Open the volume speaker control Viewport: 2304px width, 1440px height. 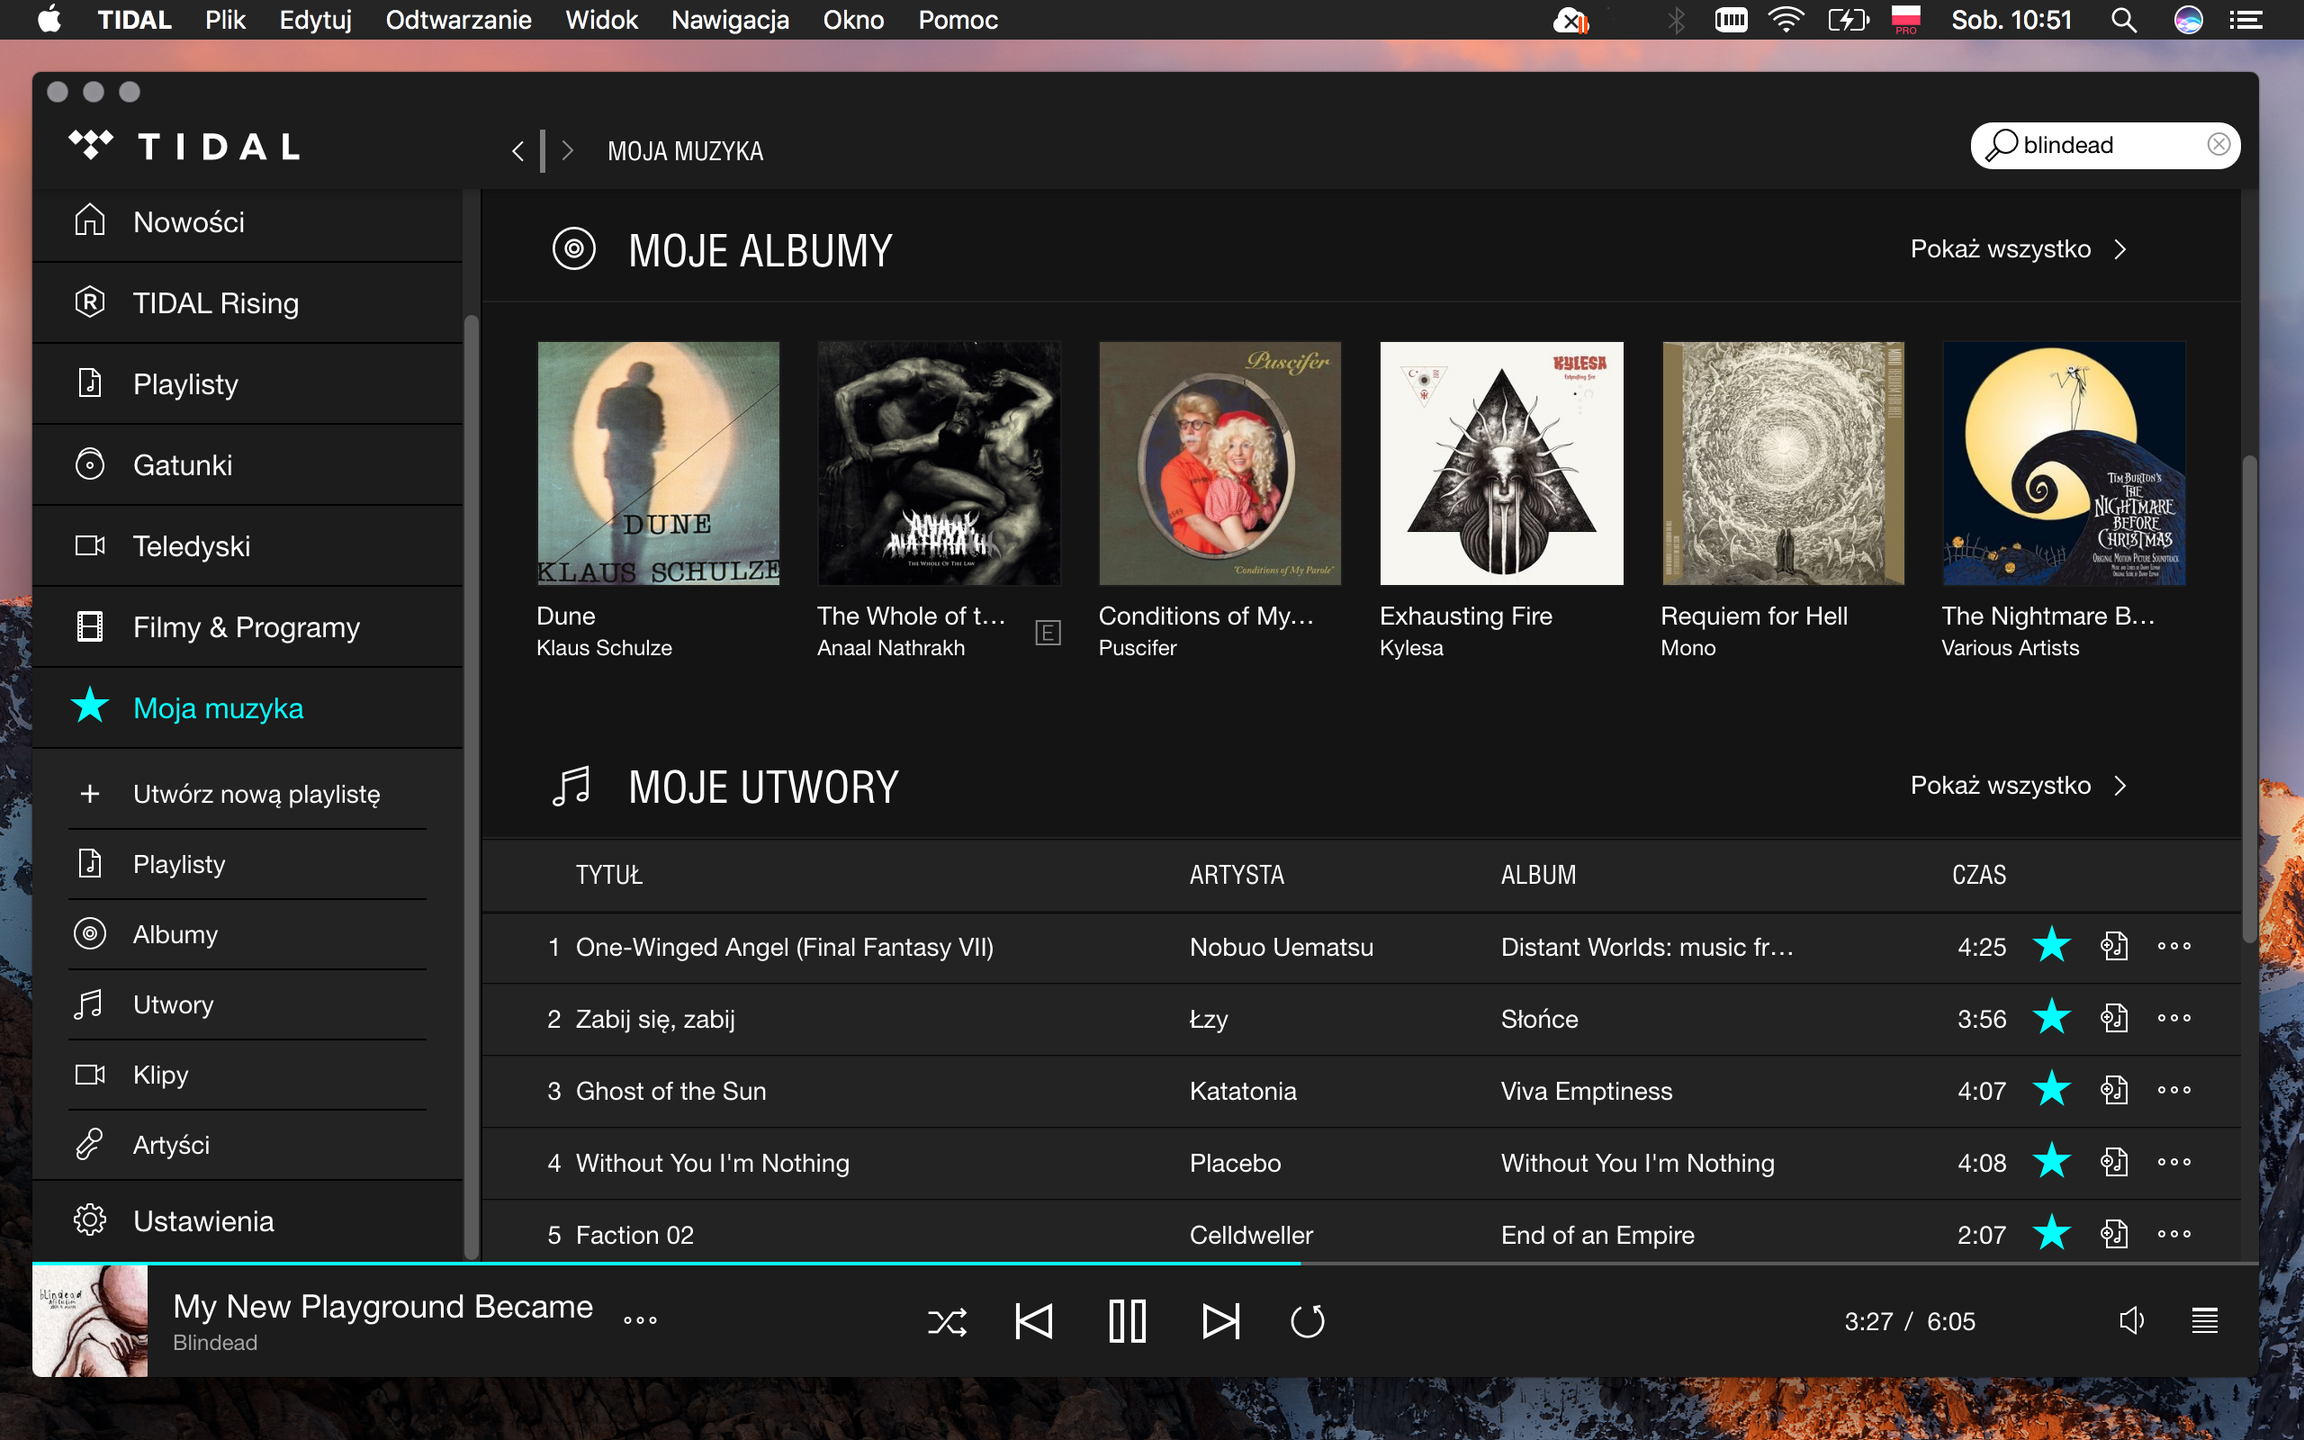tap(2131, 1321)
